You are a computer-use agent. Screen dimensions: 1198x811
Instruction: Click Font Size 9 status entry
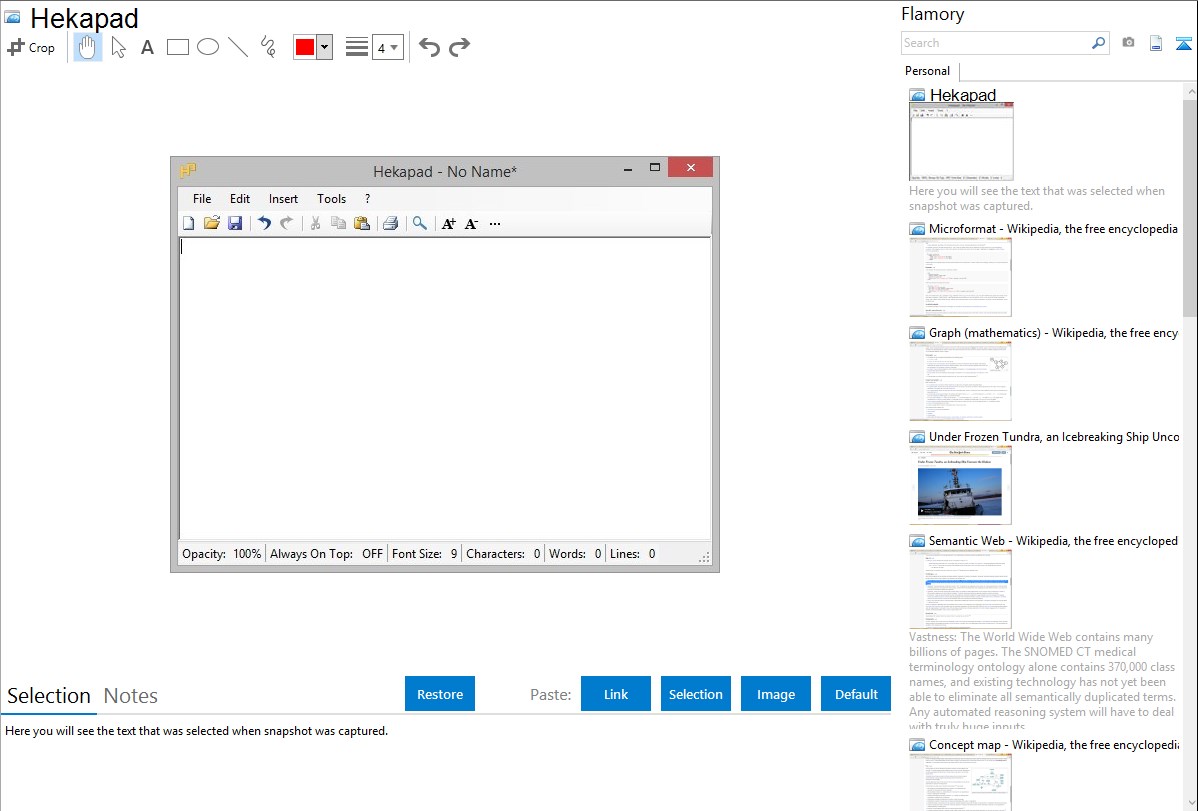click(x=425, y=554)
